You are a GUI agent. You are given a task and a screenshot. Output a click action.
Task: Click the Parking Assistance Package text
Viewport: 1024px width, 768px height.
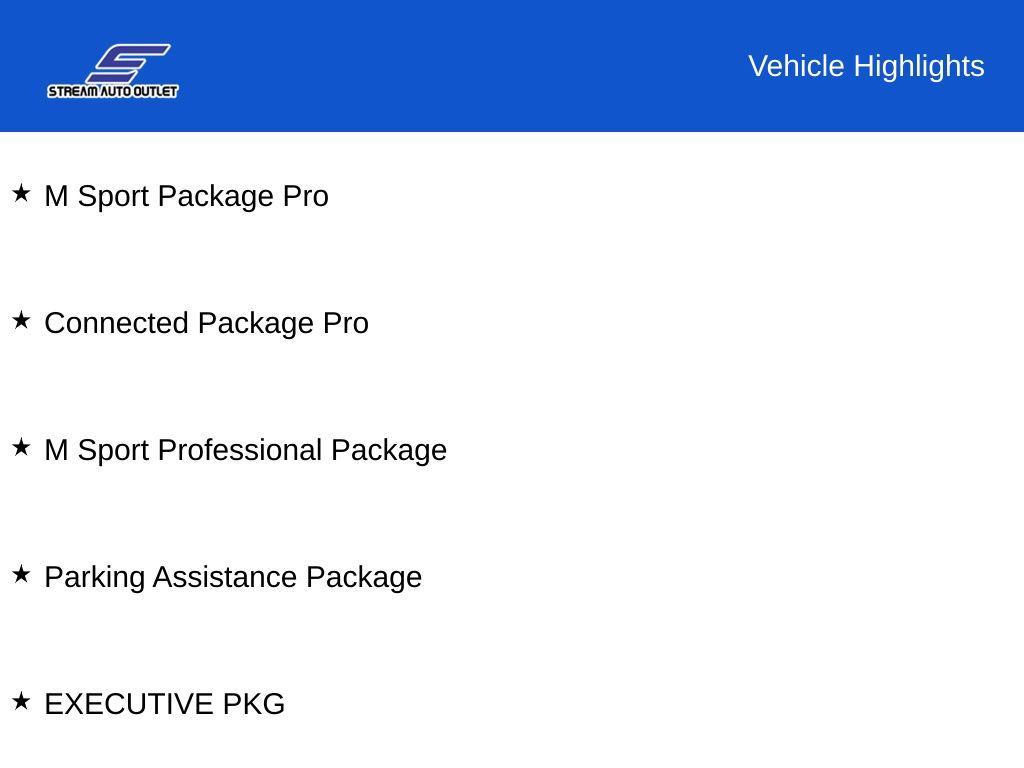pos(233,577)
